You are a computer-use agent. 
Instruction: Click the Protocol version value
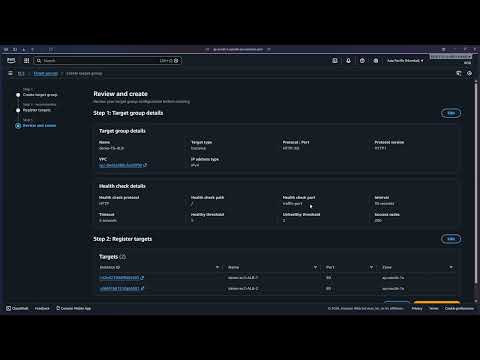pos(380,148)
